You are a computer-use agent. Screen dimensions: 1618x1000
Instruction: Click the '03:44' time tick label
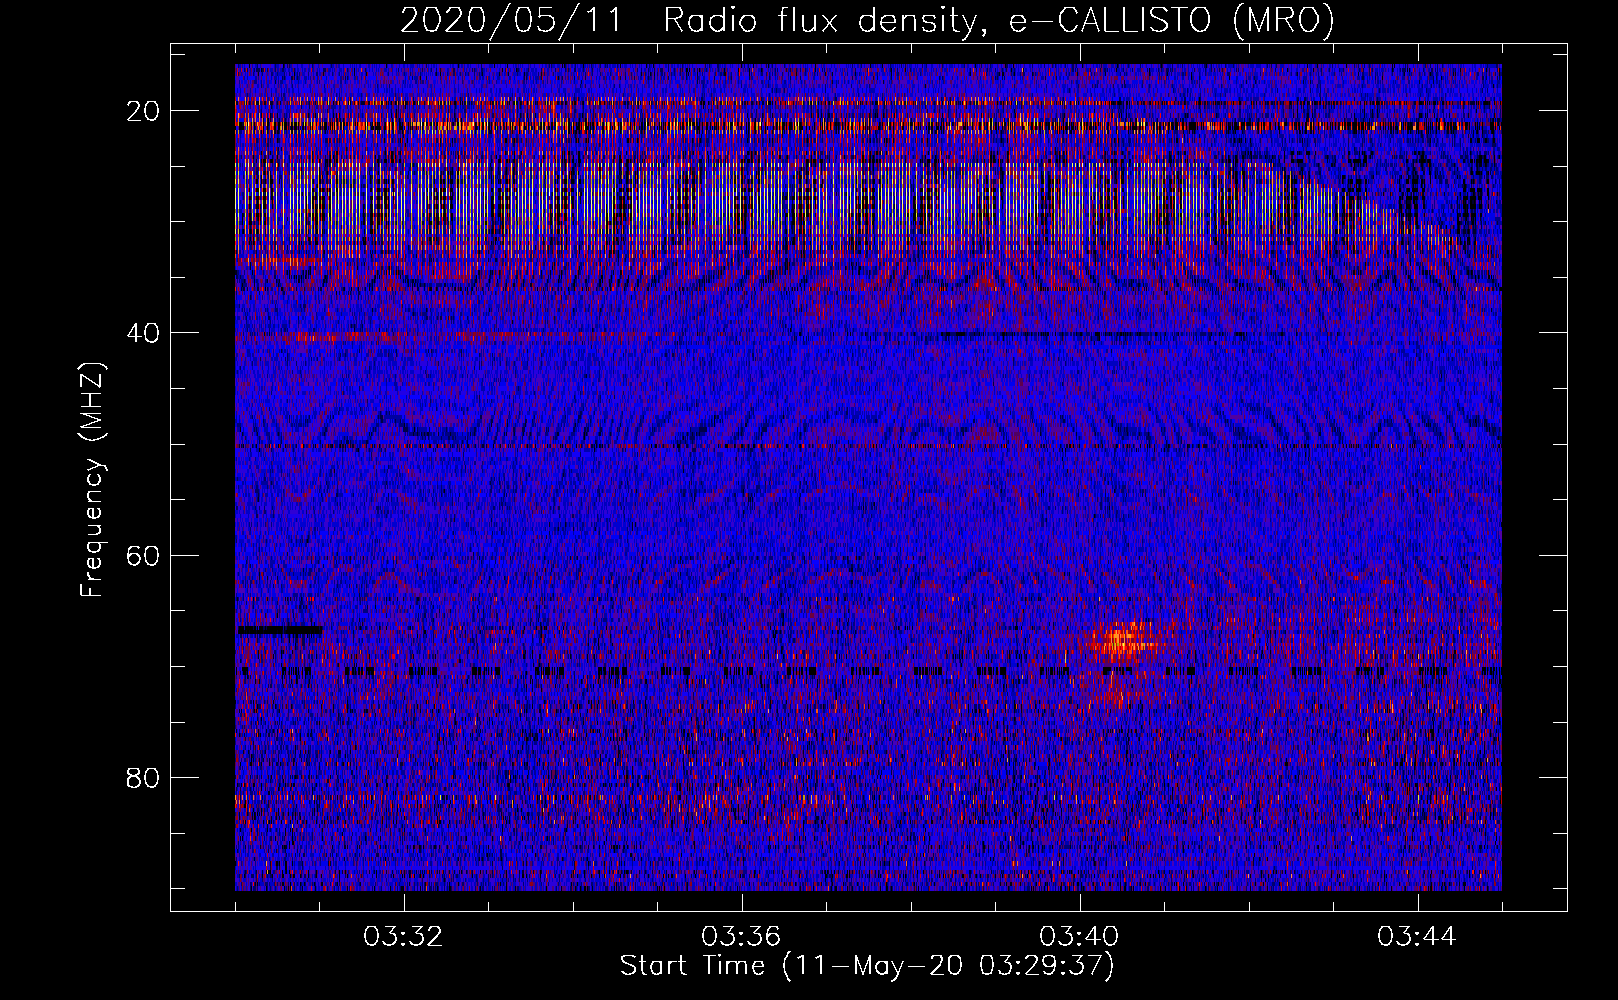pyautogui.click(x=1417, y=937)
